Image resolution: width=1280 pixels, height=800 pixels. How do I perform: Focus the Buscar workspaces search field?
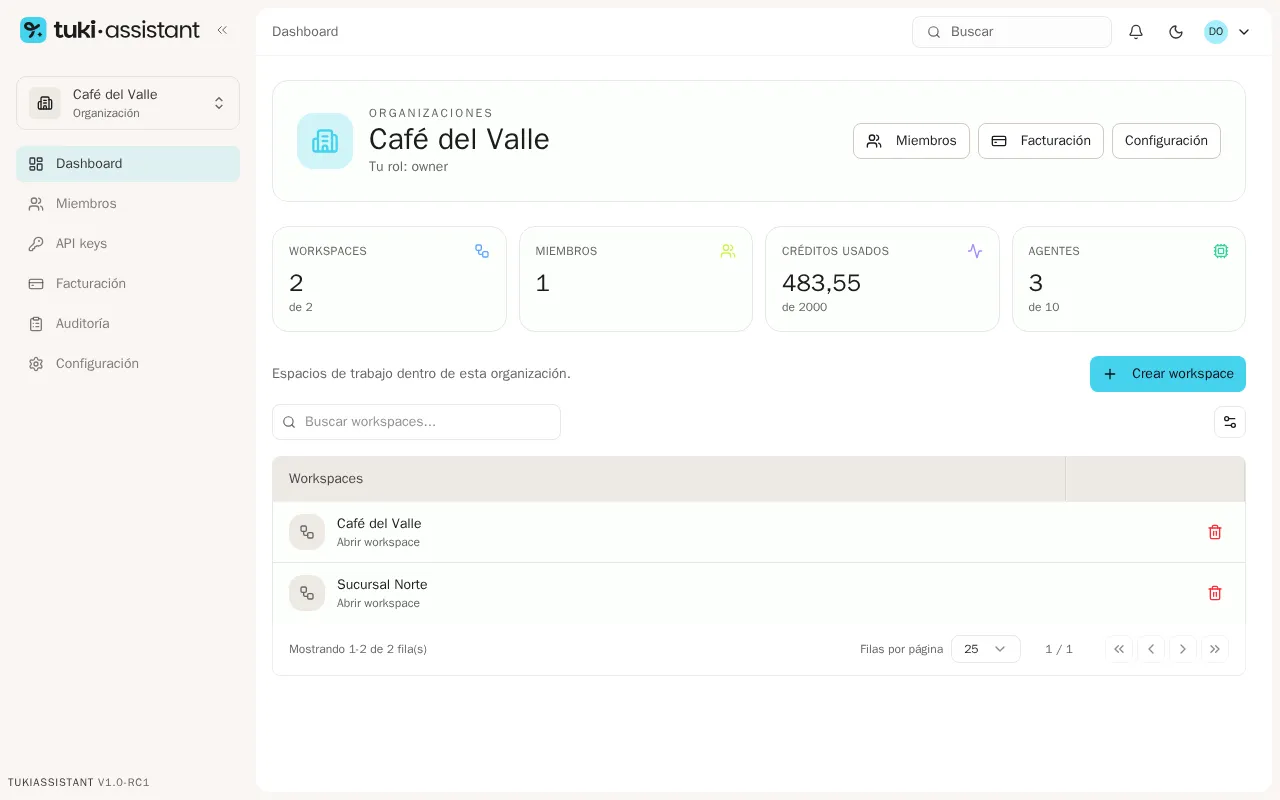point(416,422)
